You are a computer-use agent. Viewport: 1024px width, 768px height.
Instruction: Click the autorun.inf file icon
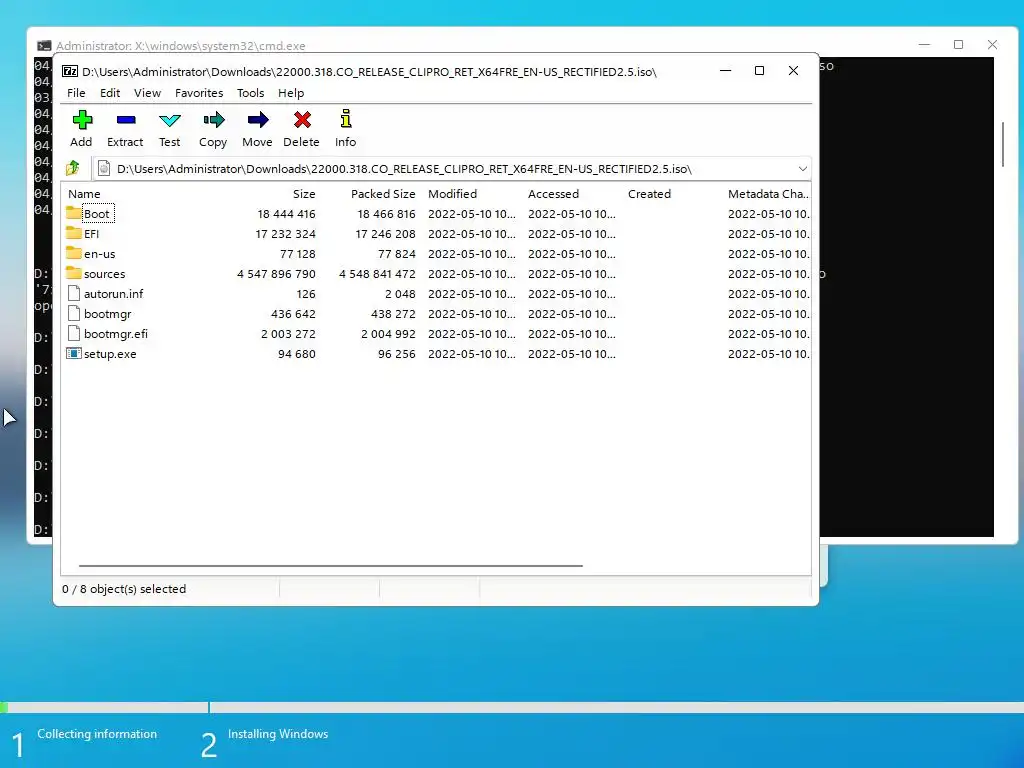pyautogui.click(x=74, y=294)
